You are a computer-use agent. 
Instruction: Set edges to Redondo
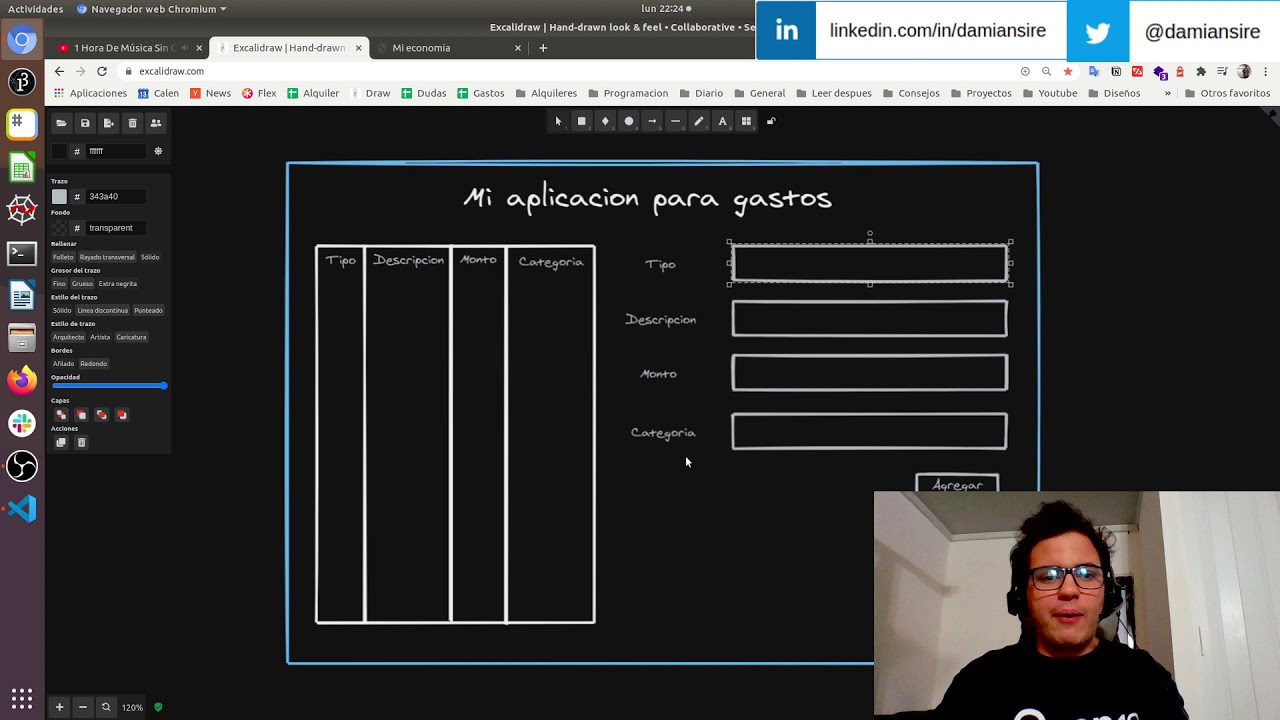(x=93, y=364)
